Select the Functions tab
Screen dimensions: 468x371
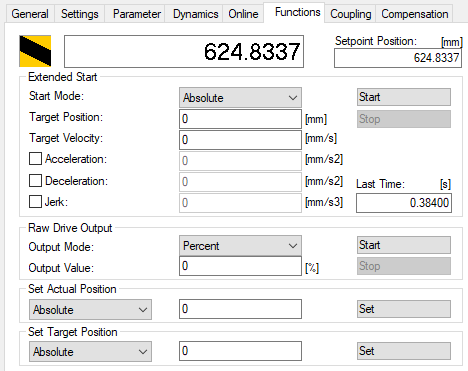point(294,12)
